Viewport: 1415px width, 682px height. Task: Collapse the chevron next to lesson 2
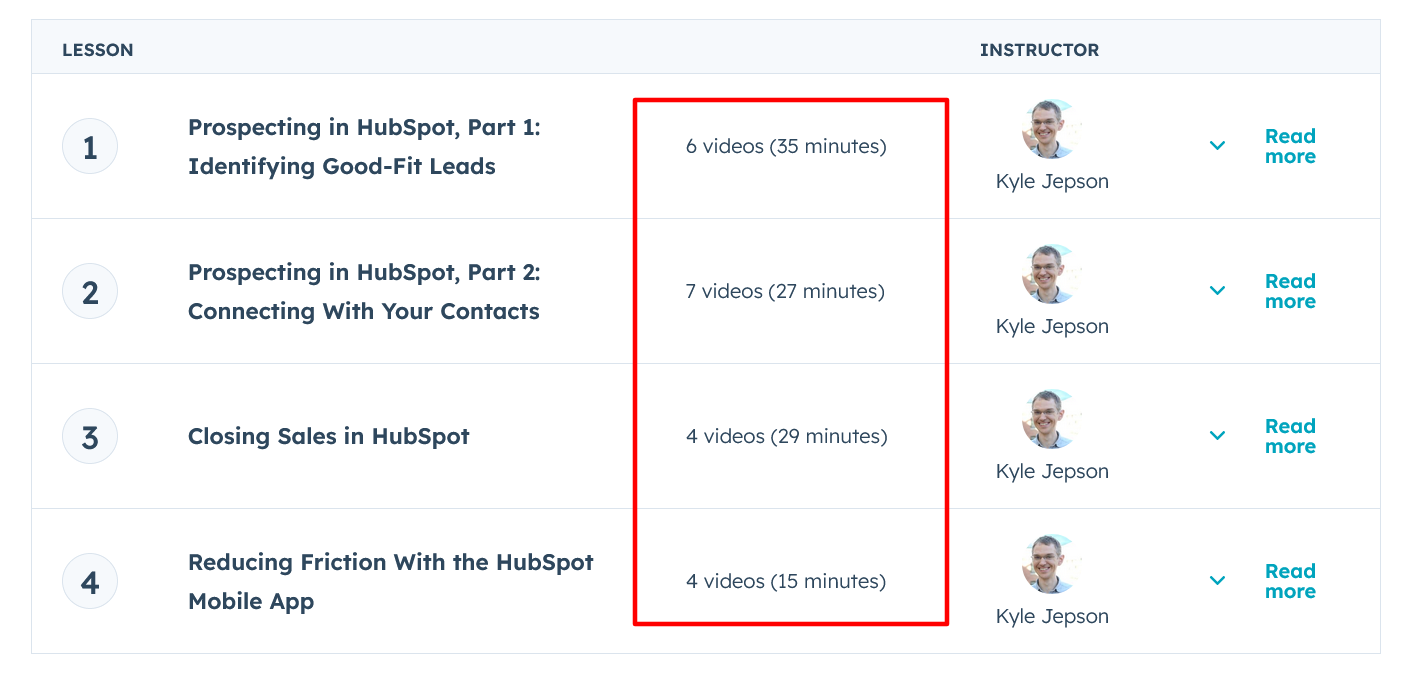click(1218, 291)
